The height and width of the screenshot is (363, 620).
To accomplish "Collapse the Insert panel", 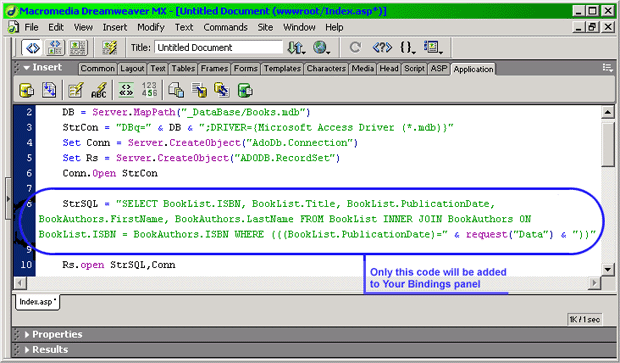I will [27, 68].
